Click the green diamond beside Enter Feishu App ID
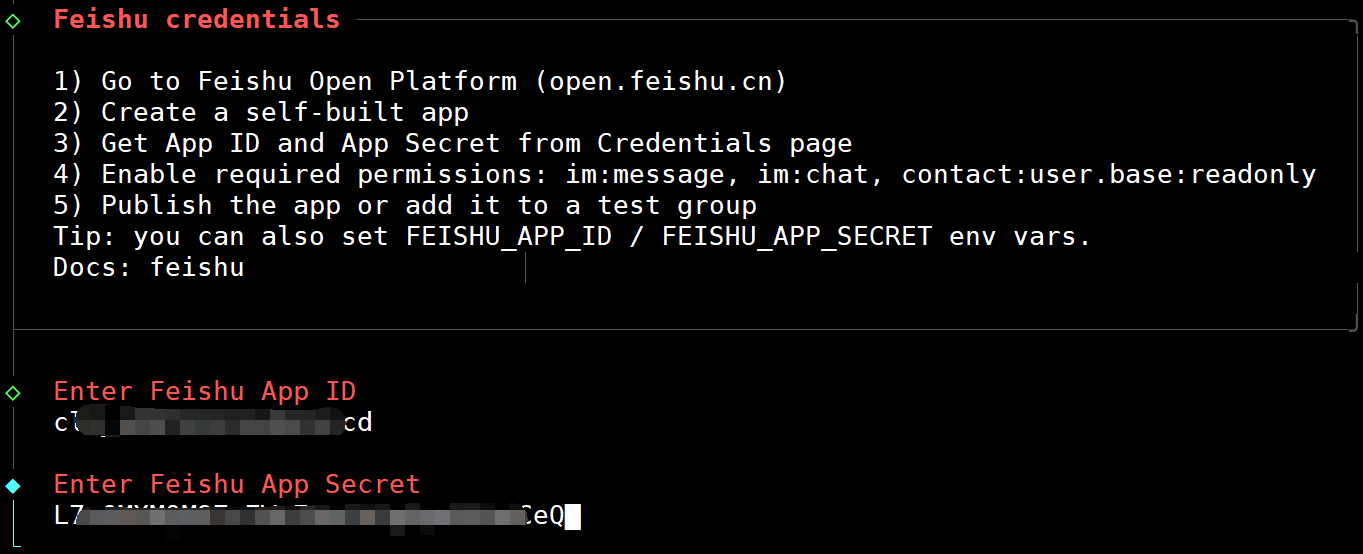 coord(13,392)
